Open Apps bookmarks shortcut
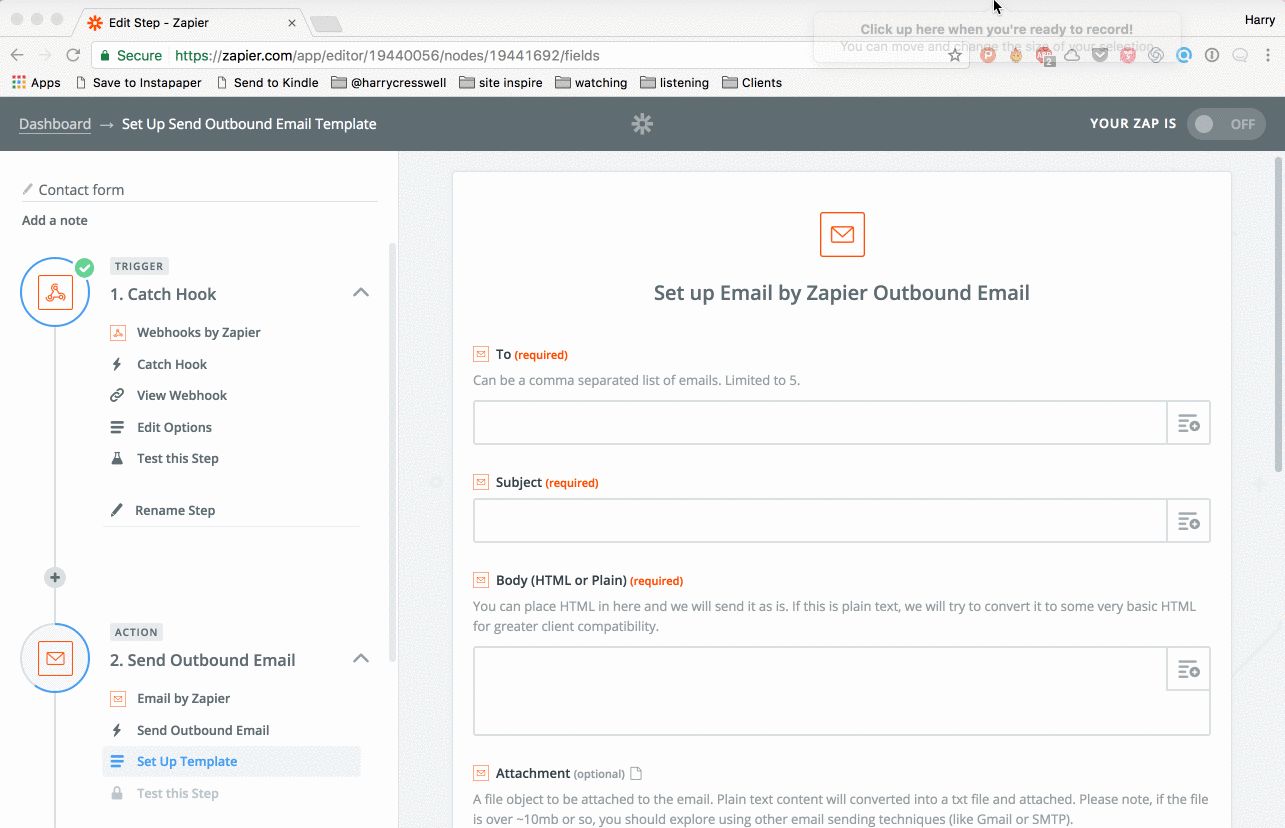Viewport: 1285px width, 828px height. pos(36,83)
